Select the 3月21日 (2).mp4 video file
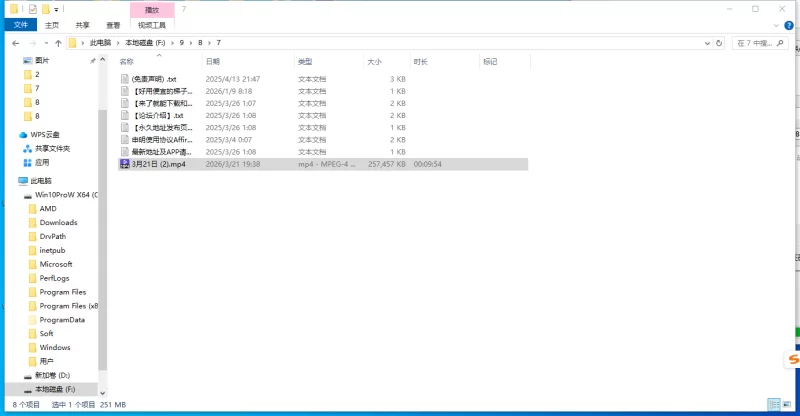Image resolution: width=800 pixels, height=416 pixels. click(x=158, y=164)
